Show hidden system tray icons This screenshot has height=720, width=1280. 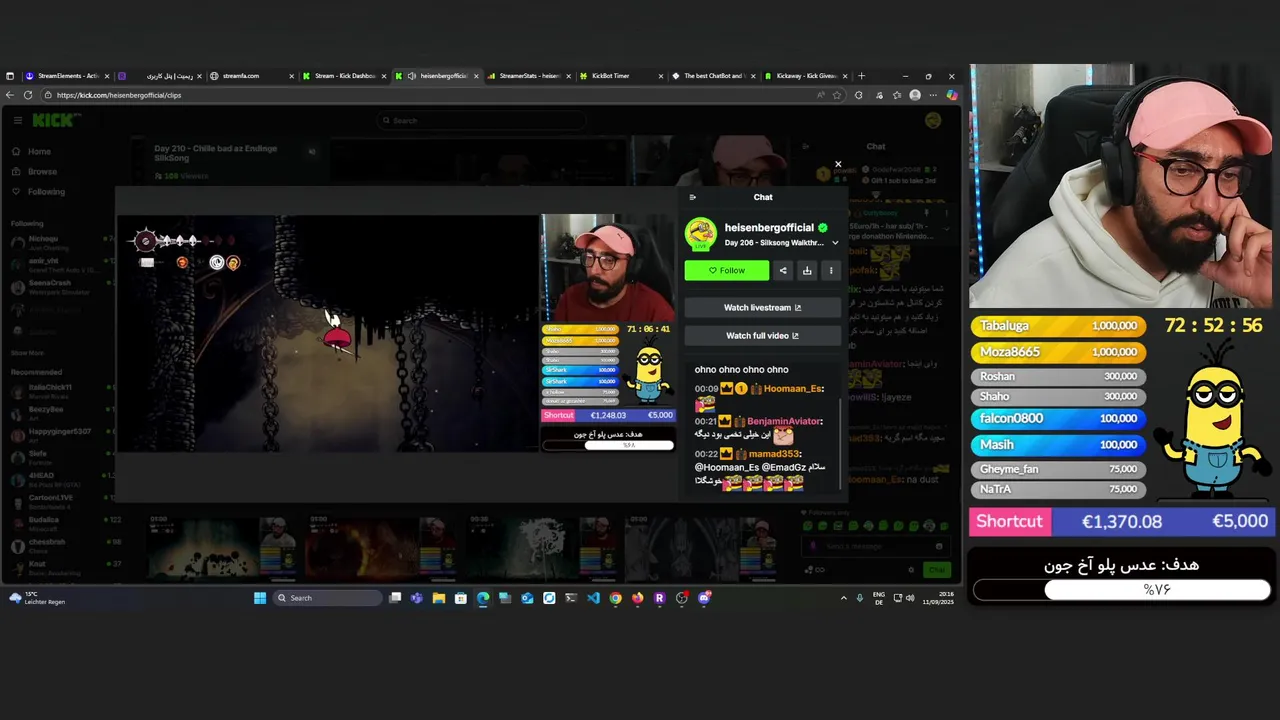coord(843,598)
